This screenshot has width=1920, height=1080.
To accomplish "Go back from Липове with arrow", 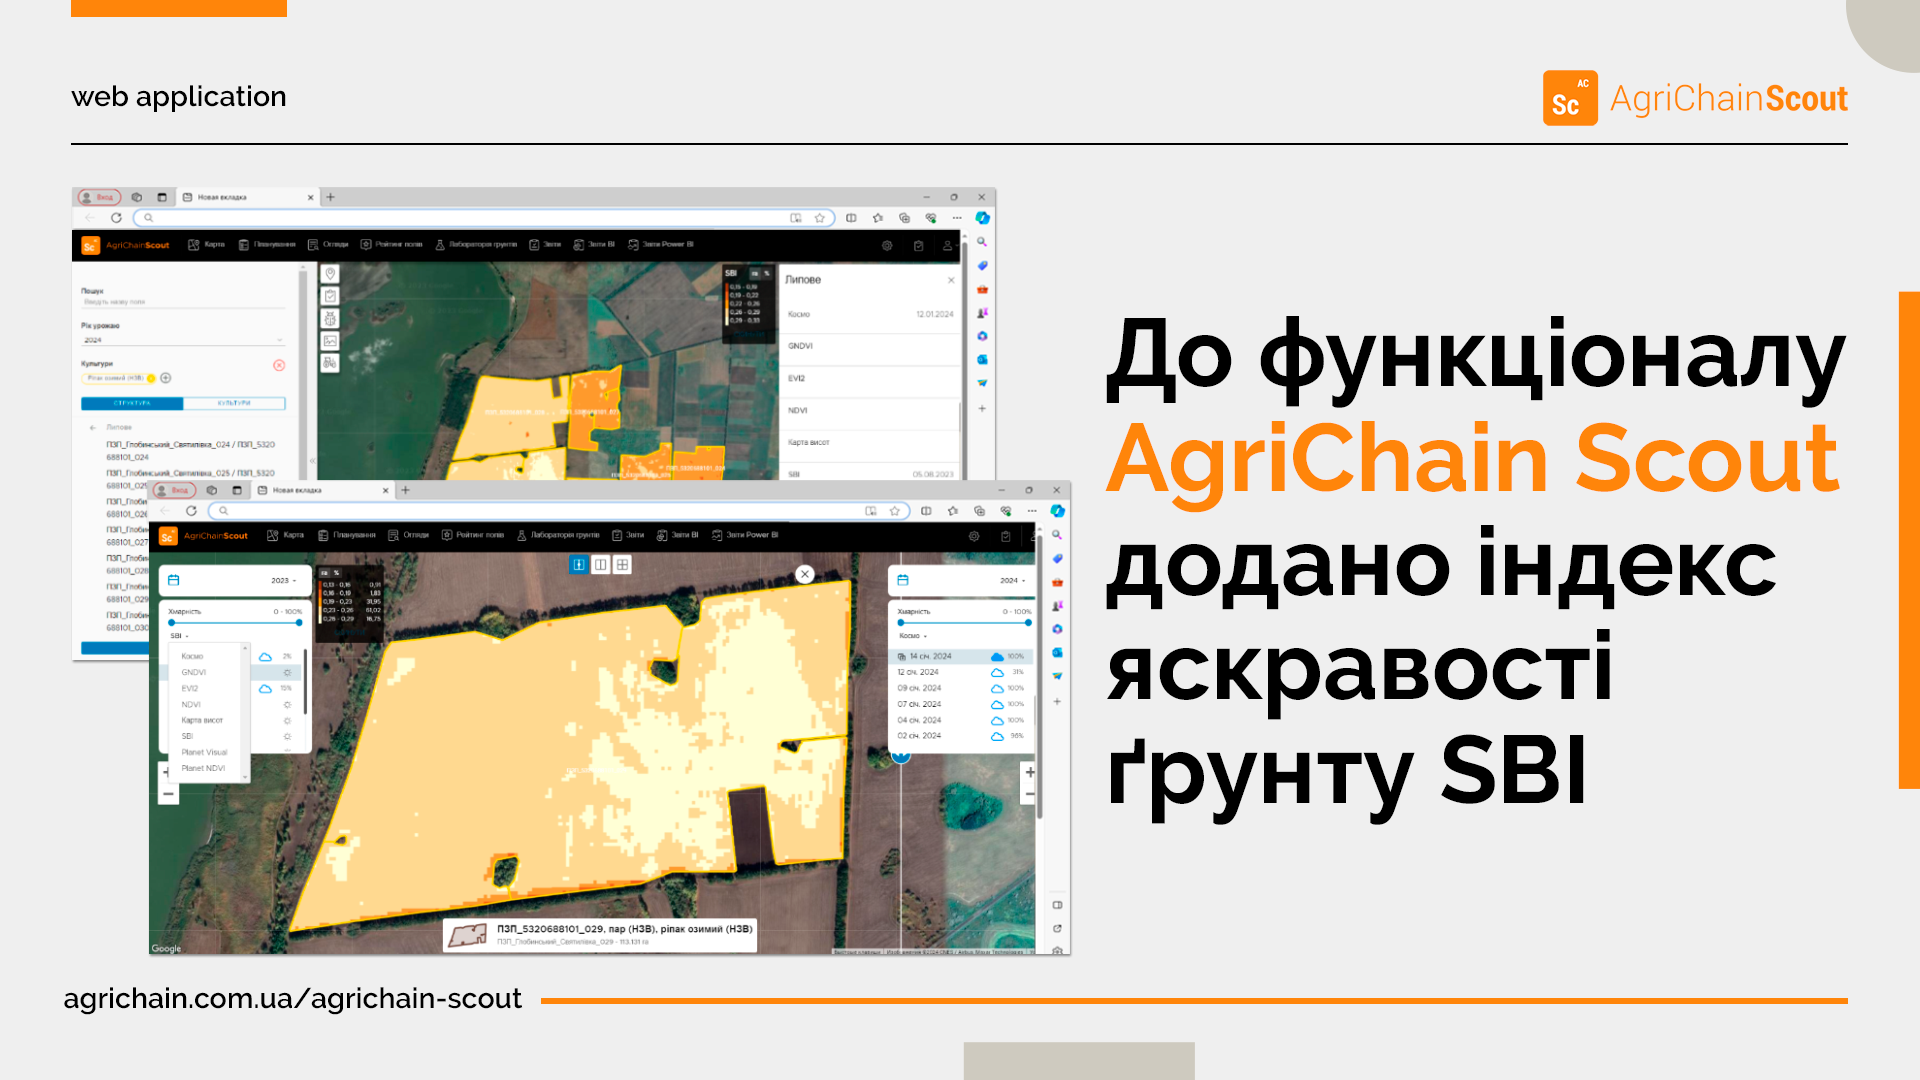I will pos(93,427).
